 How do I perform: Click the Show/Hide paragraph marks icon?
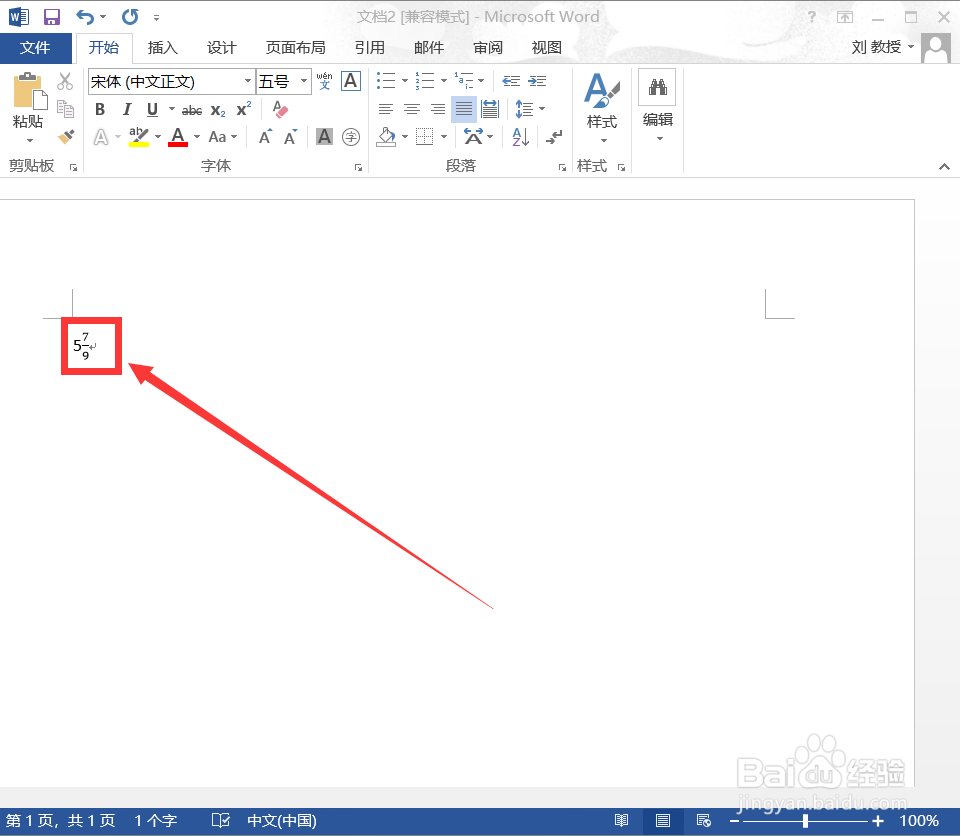point(554,137)
